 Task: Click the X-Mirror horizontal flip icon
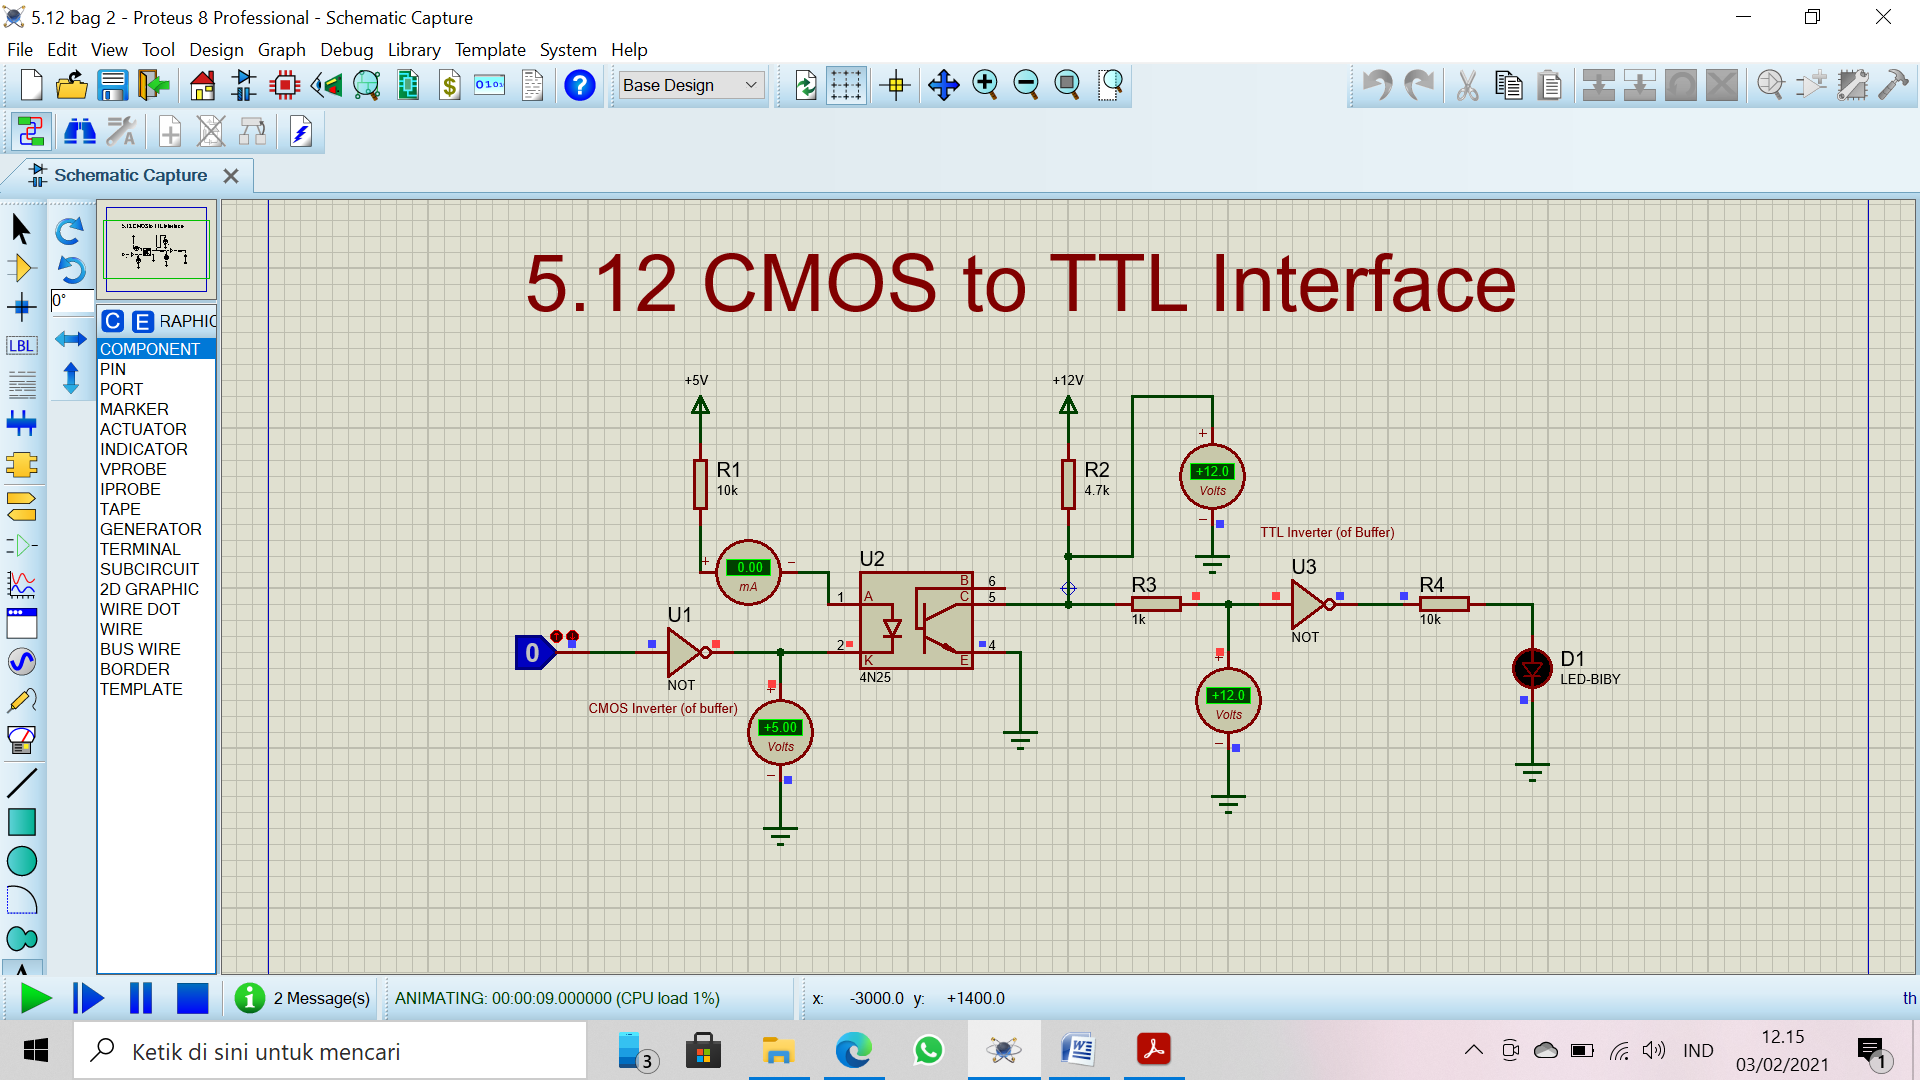click(70, 340)
